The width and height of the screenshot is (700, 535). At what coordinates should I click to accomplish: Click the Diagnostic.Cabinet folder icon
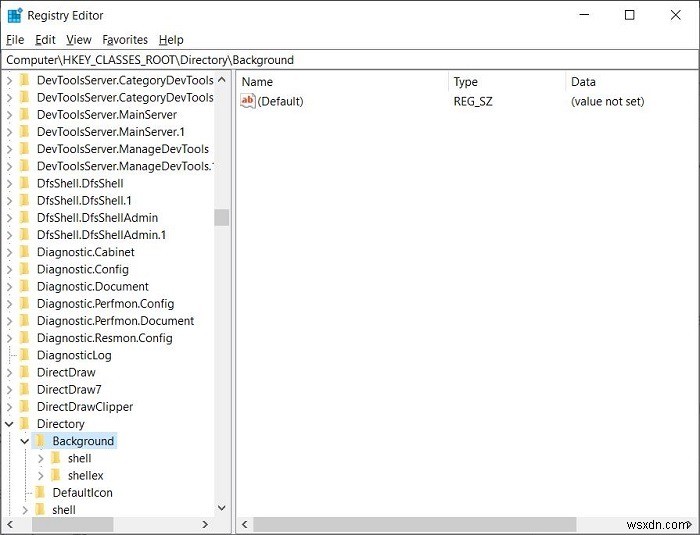coord(25,252)
